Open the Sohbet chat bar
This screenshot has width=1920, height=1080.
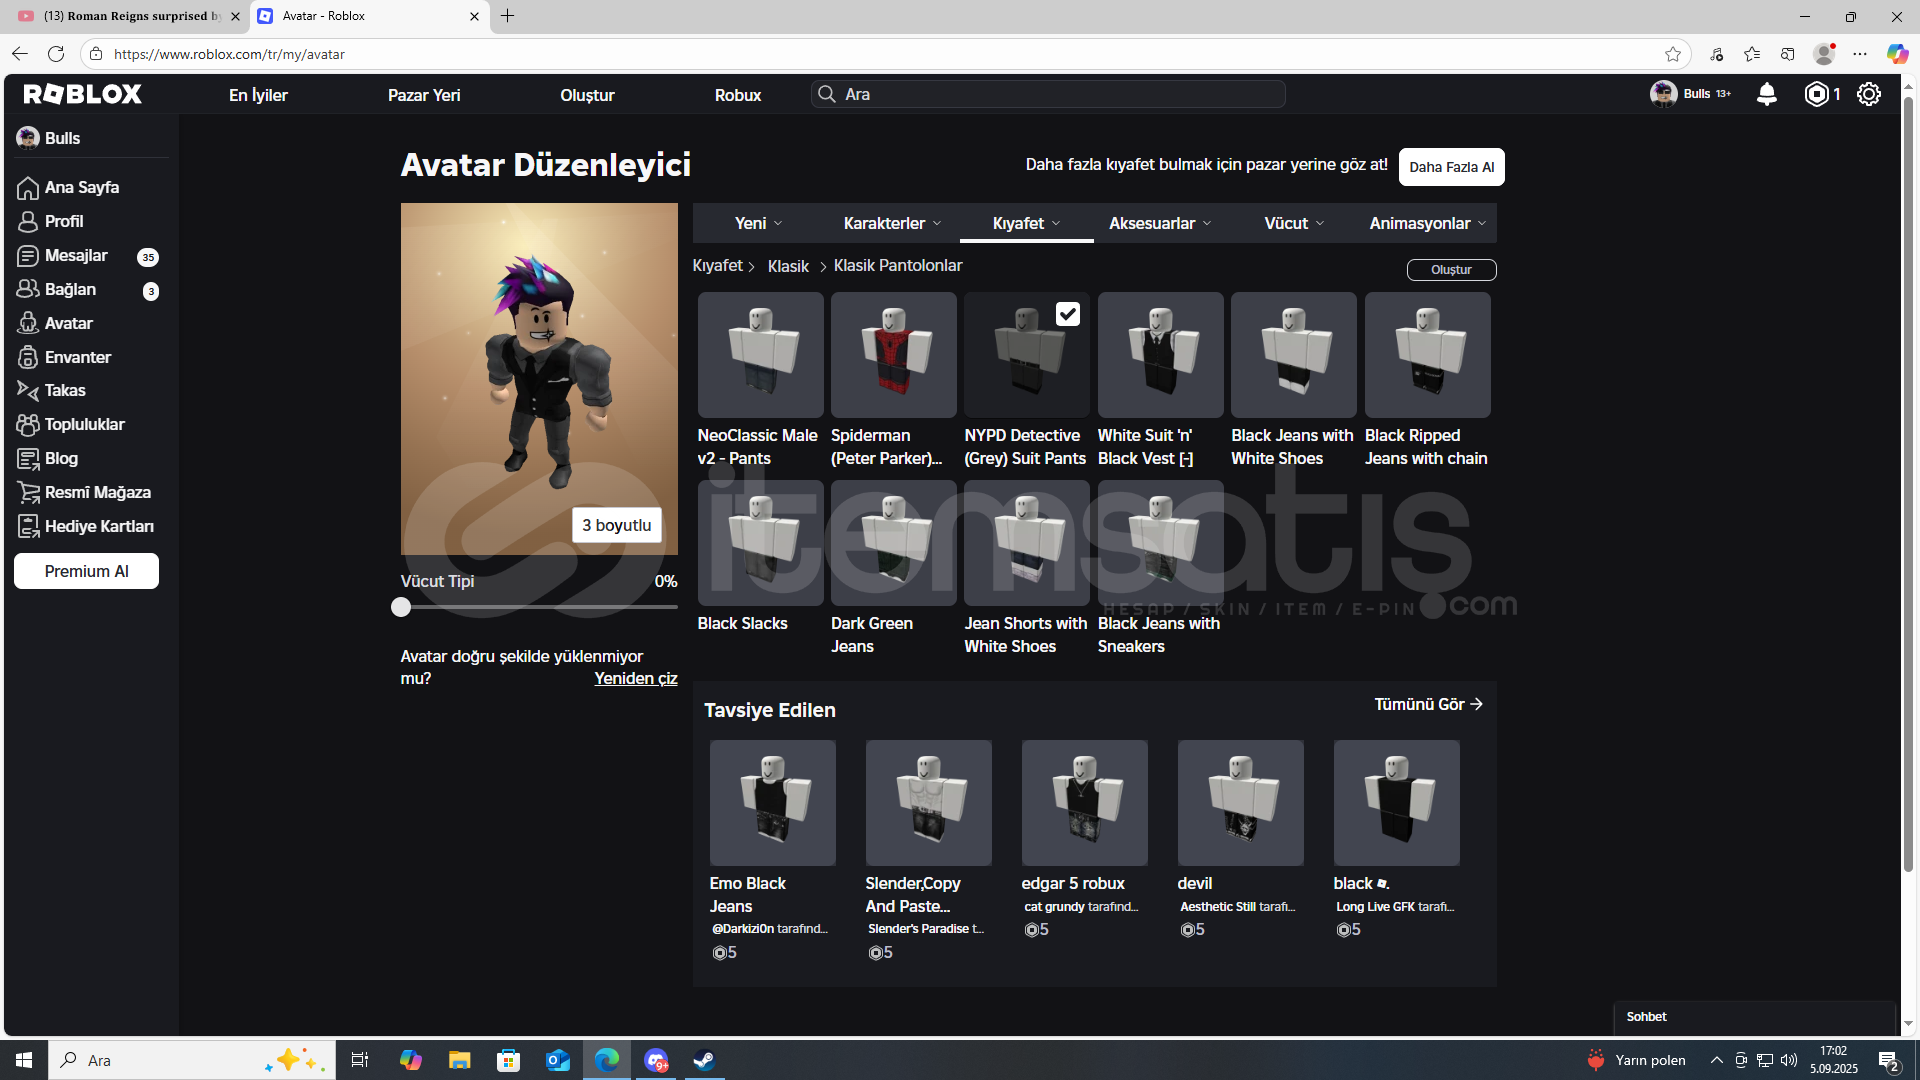pos(1754,1017)
